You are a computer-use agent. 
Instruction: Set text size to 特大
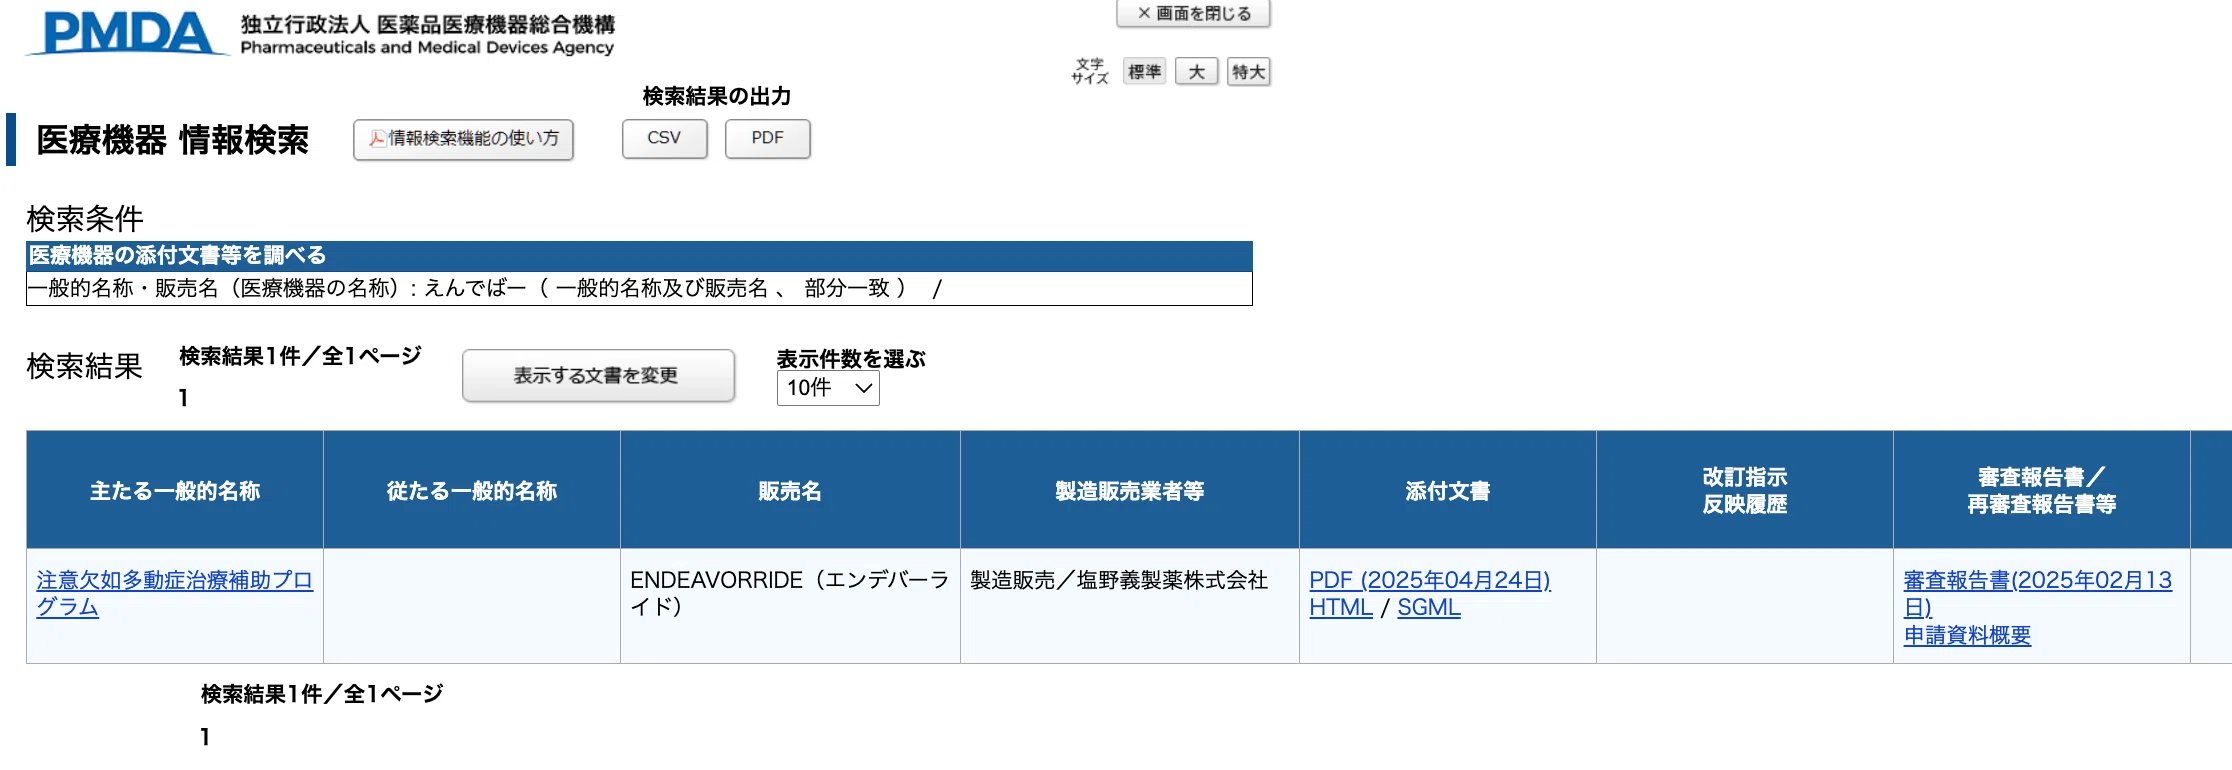[x=1248, y=72]
